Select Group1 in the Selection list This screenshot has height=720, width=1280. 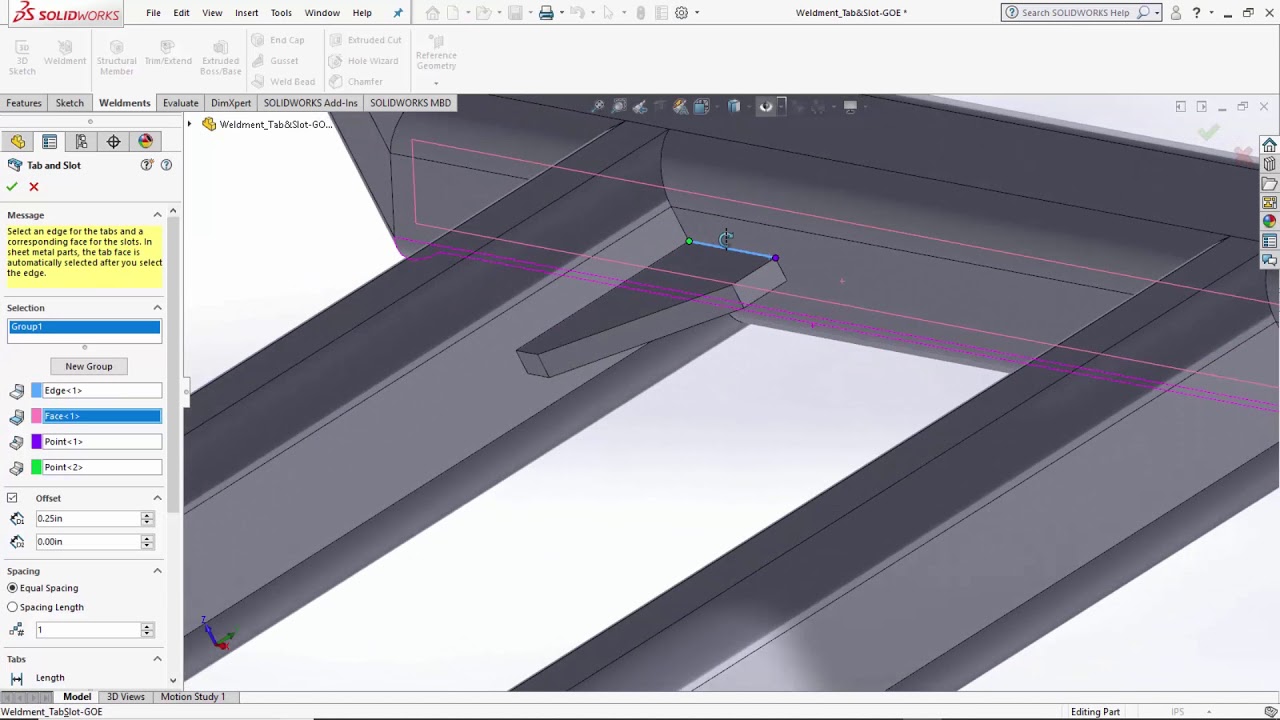point(84,327)
